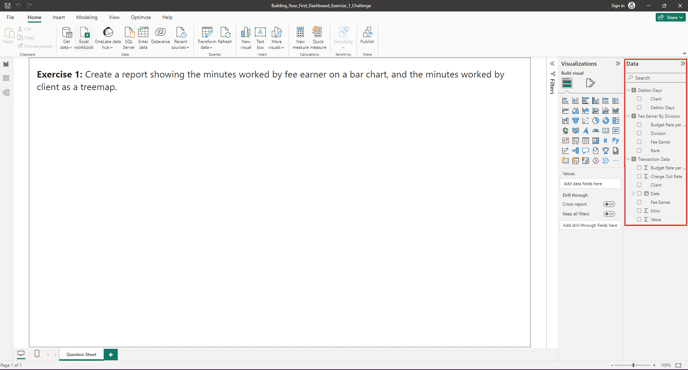Screen dimensions: 688x370
Task: Click the zoom slider handle
Action: [x=633, y=365]
